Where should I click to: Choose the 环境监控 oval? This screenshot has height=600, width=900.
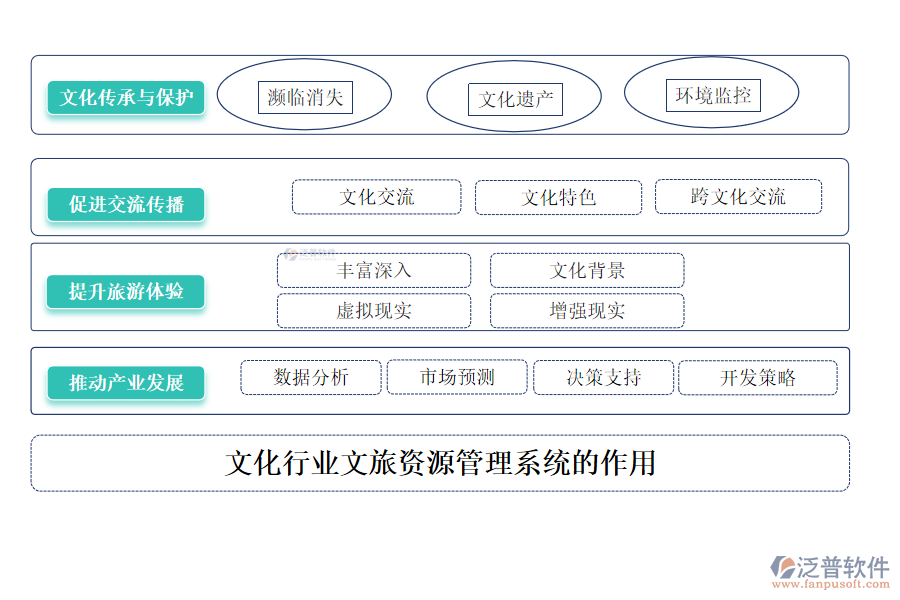click(712, 95)
